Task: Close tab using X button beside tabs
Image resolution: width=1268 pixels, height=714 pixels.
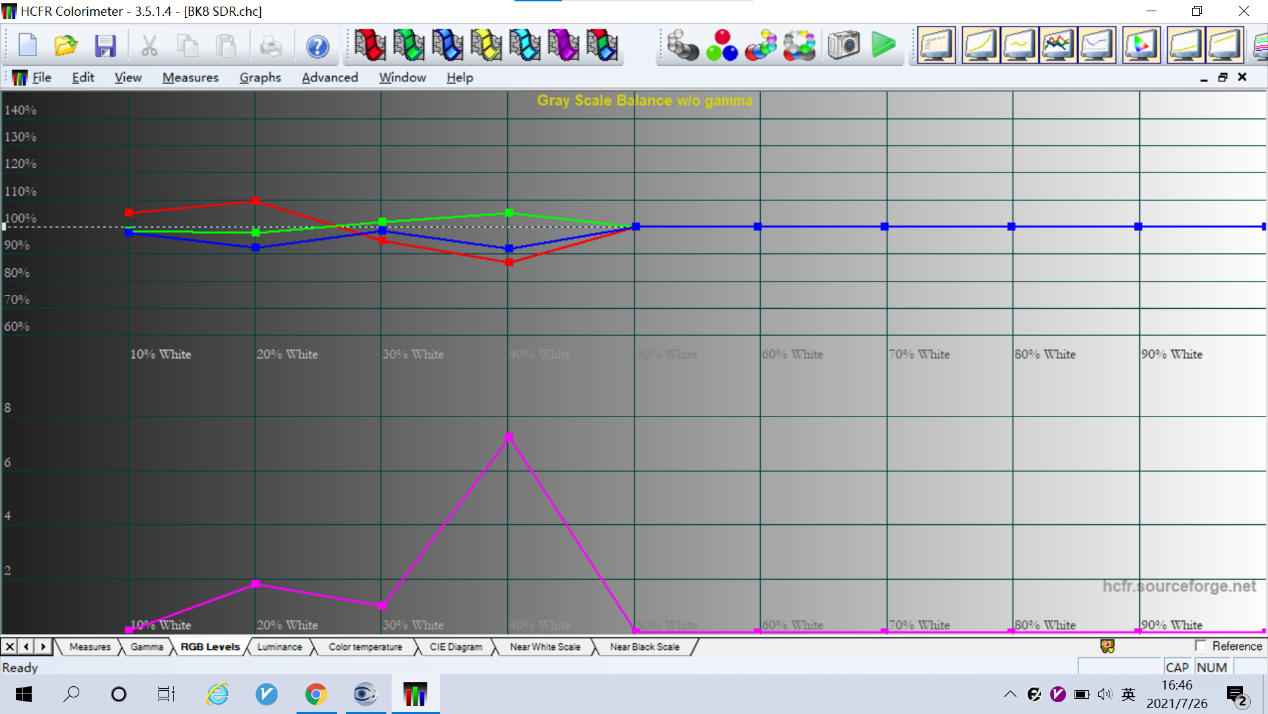Action: 10,647
